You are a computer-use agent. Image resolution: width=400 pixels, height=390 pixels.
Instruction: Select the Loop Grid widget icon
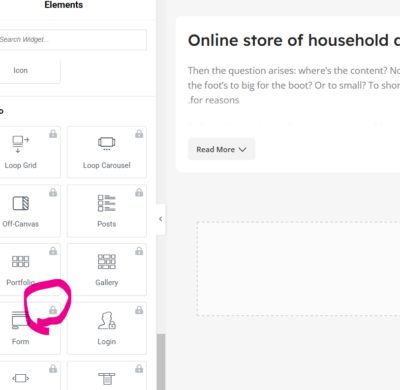(21, 144)
